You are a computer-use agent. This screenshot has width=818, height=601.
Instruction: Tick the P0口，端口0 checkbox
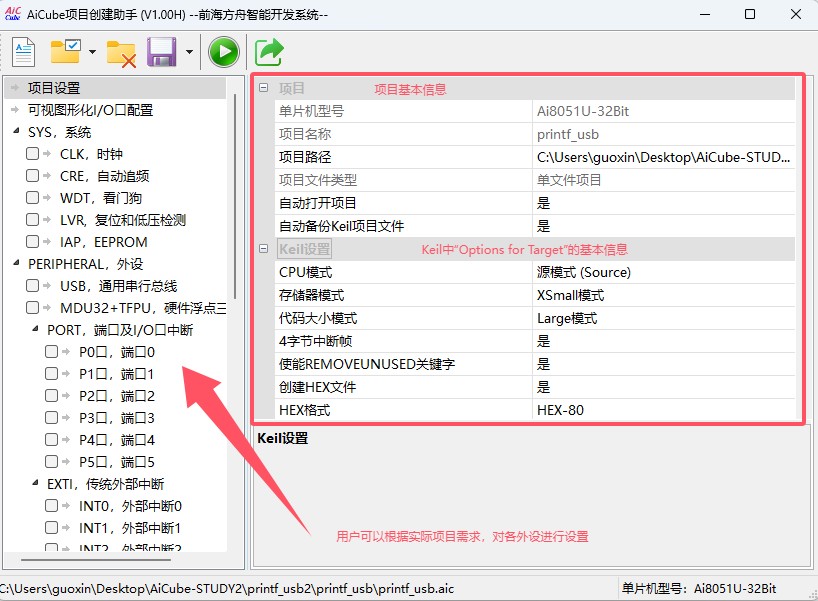(52, 351)
